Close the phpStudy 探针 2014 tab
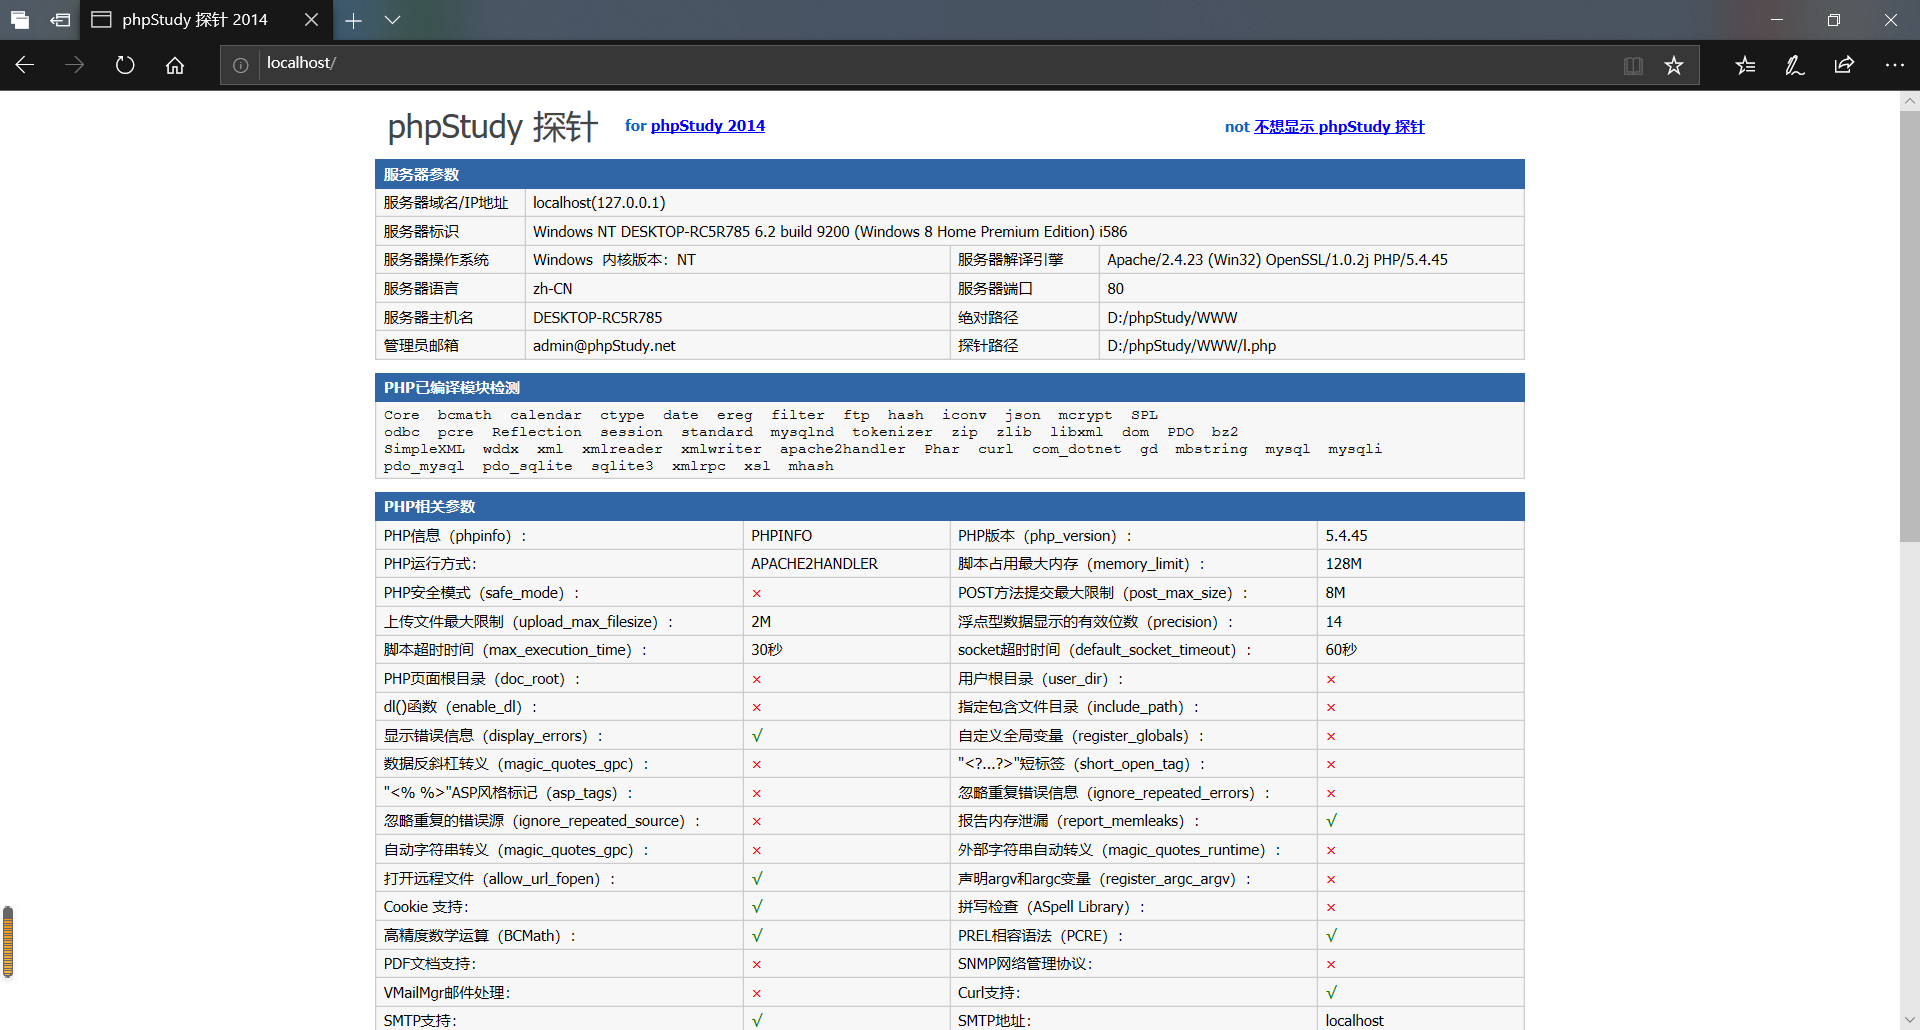Viewport: 1920px width, 1030px height. click(x=311, y=20)
